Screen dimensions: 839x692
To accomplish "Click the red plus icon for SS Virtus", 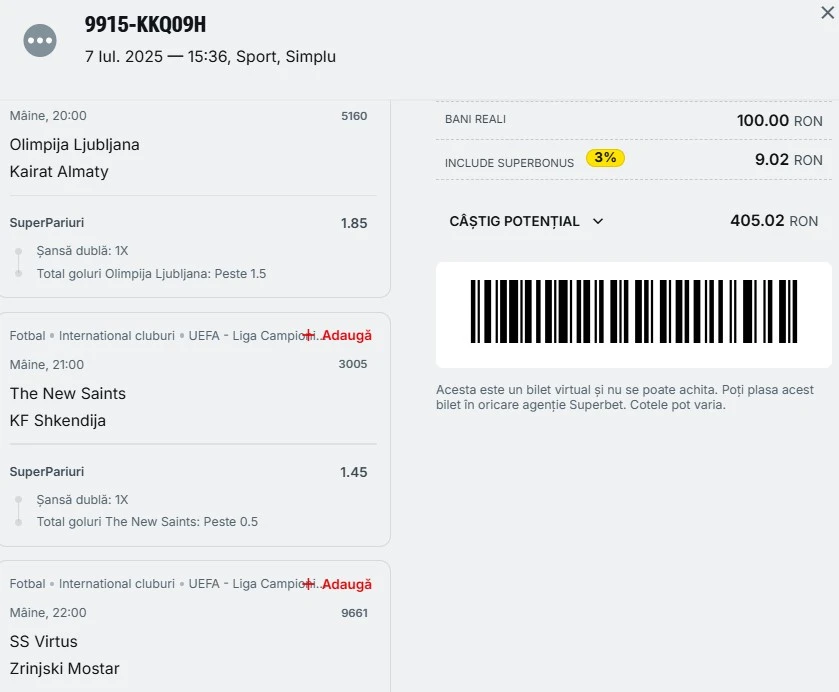I will [309, 583].
